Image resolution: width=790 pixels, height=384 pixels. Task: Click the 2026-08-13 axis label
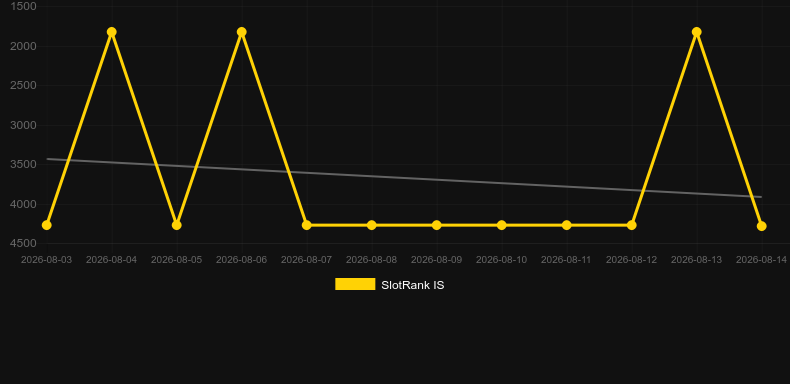[696, 260]
